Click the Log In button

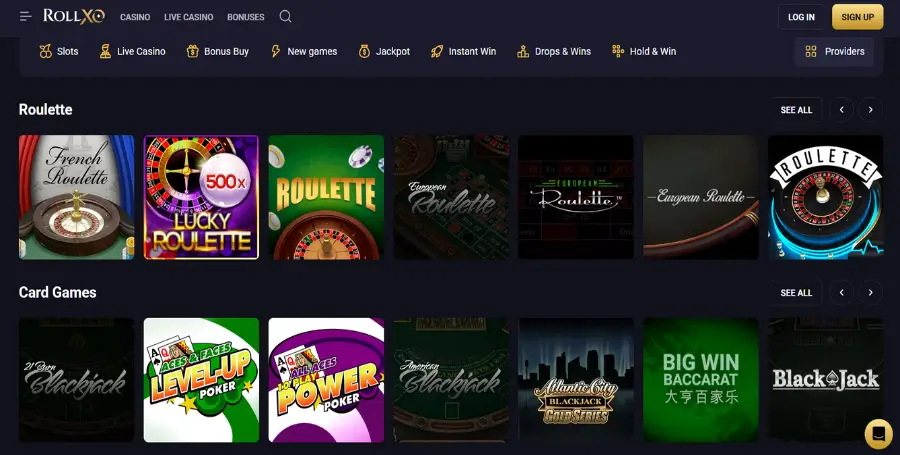tap(801, 17)
